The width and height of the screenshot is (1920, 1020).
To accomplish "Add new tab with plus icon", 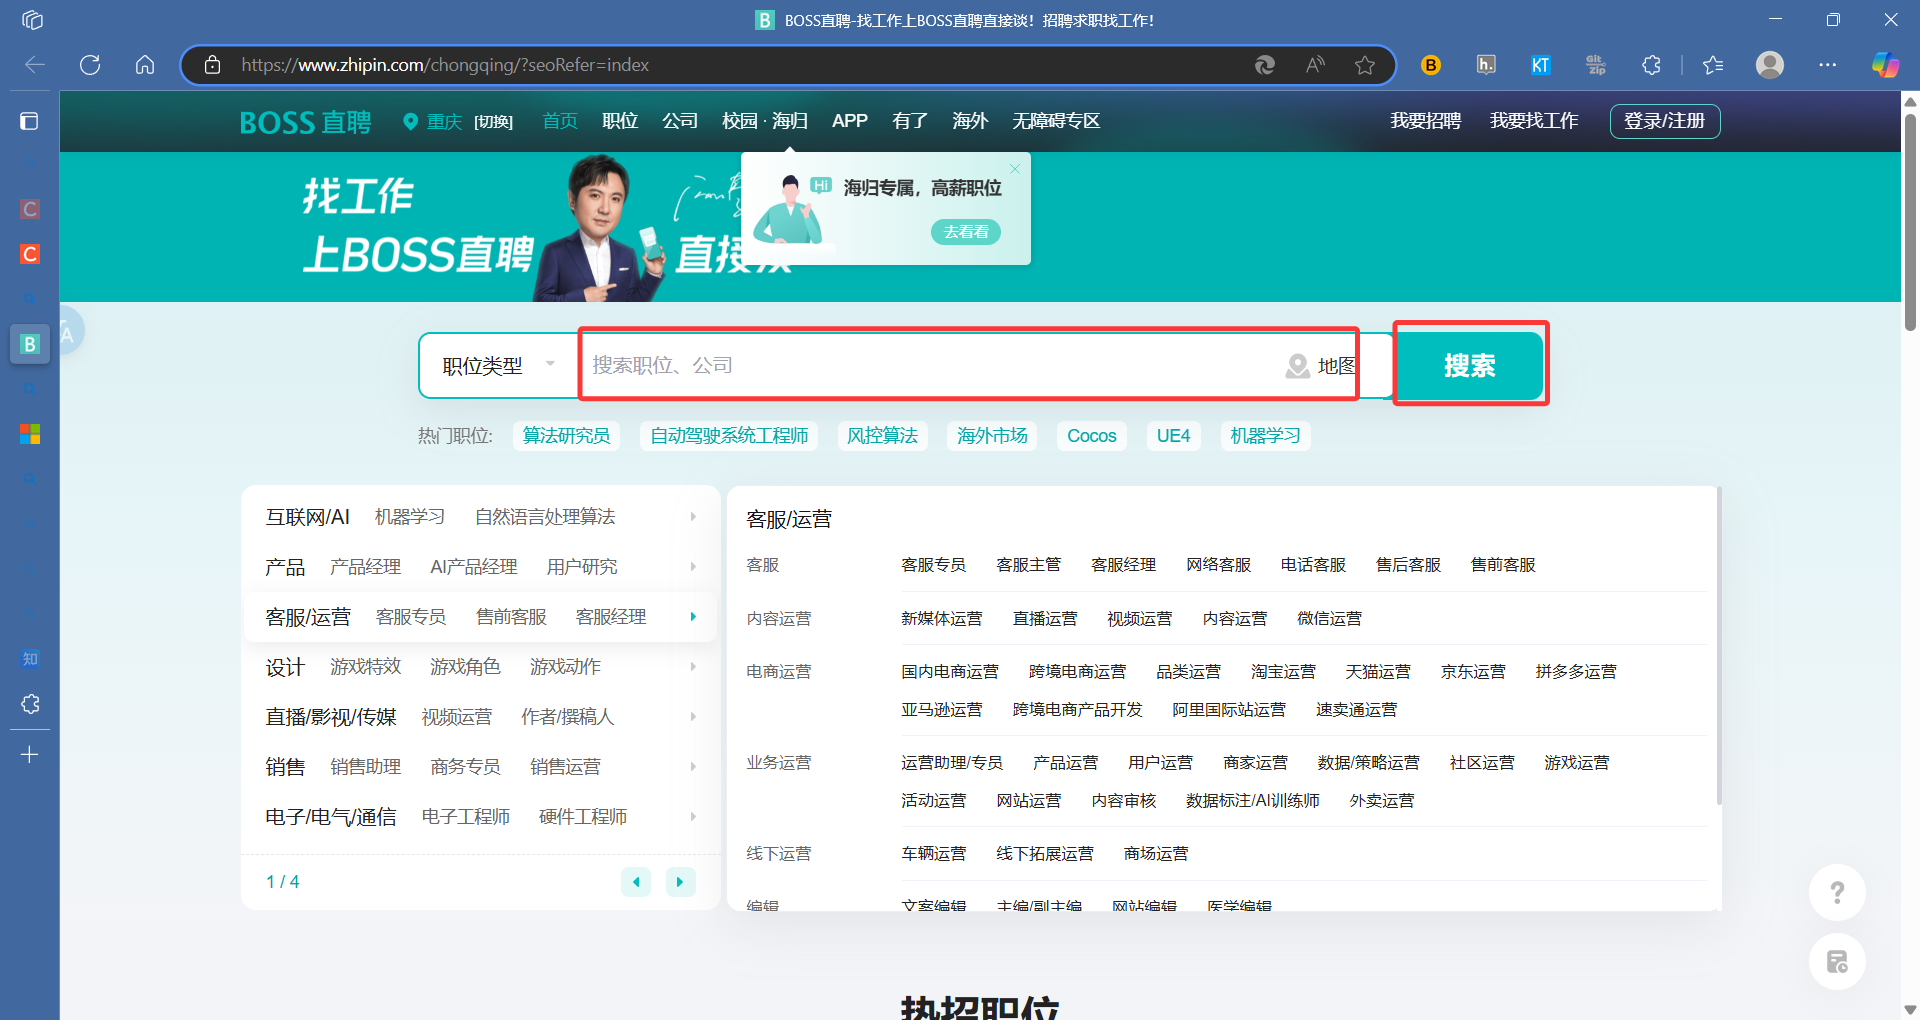I will [x=30, y=755].
